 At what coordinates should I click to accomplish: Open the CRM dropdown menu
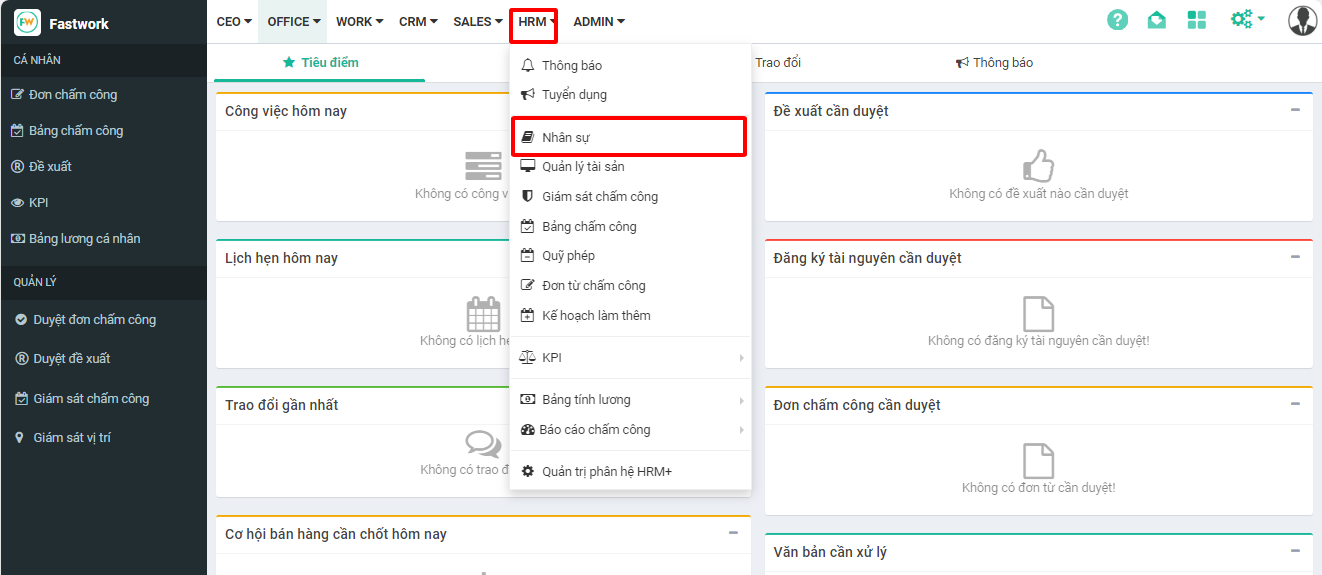418,22
